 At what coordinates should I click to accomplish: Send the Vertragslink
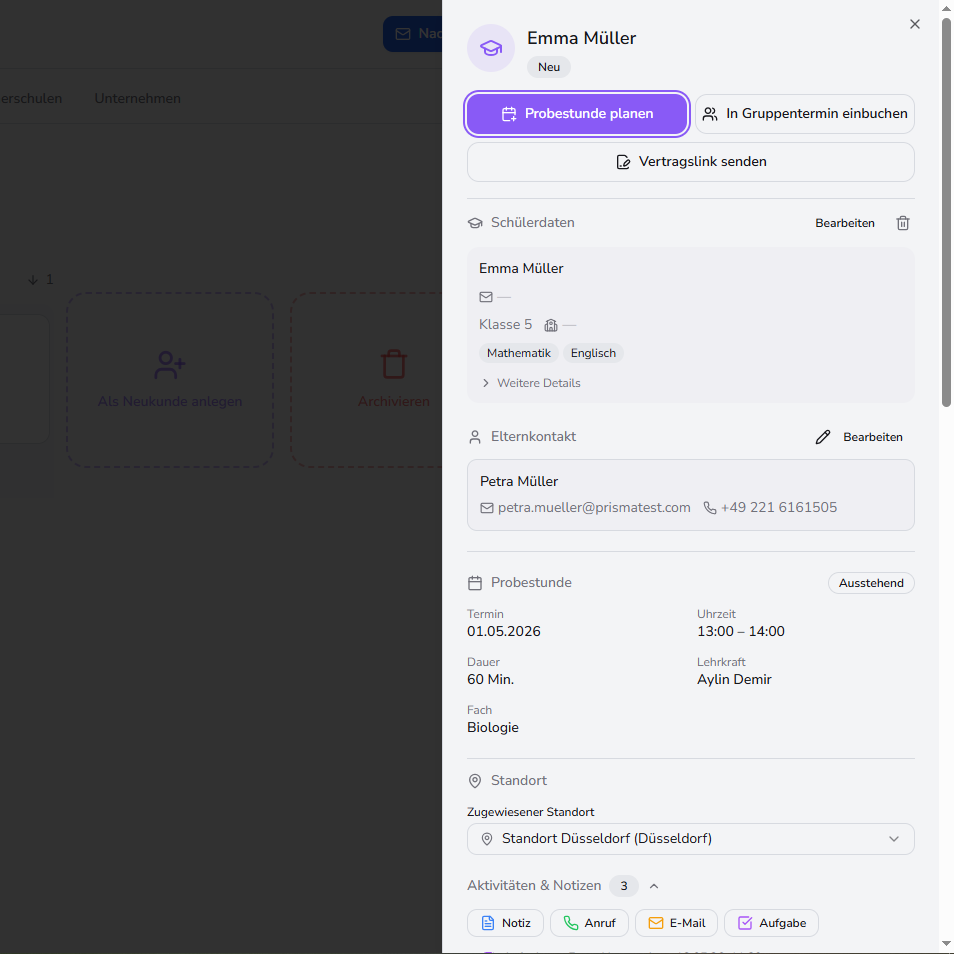pyautogui.click(x=691, y=162)
